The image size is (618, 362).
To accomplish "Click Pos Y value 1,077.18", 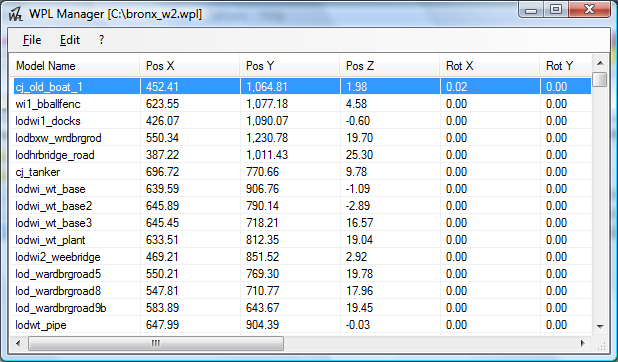I will click(x=267, y=104).
